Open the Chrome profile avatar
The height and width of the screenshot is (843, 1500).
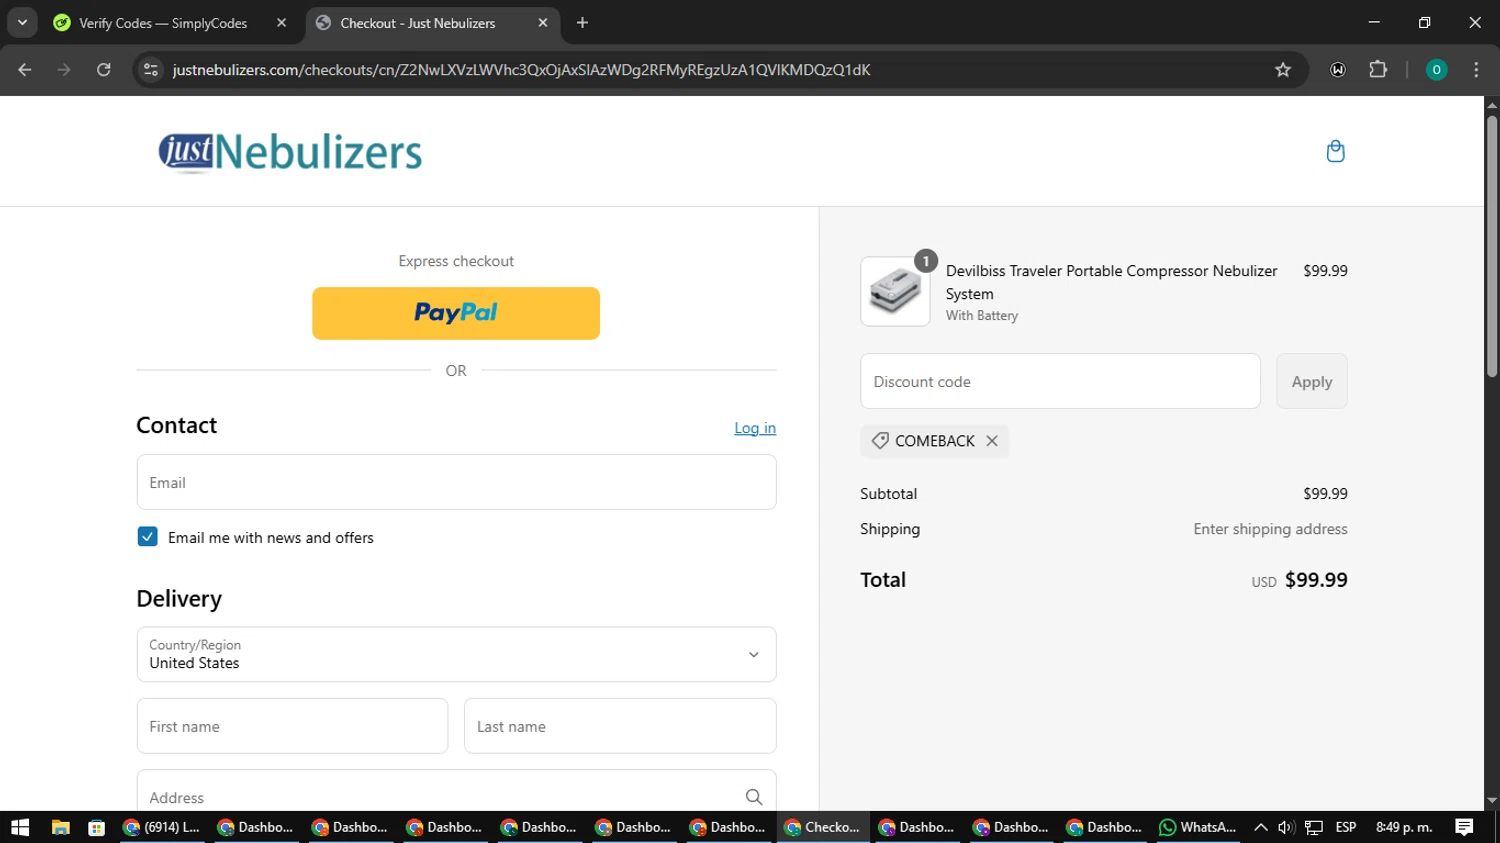click(x=1436, y=70)
